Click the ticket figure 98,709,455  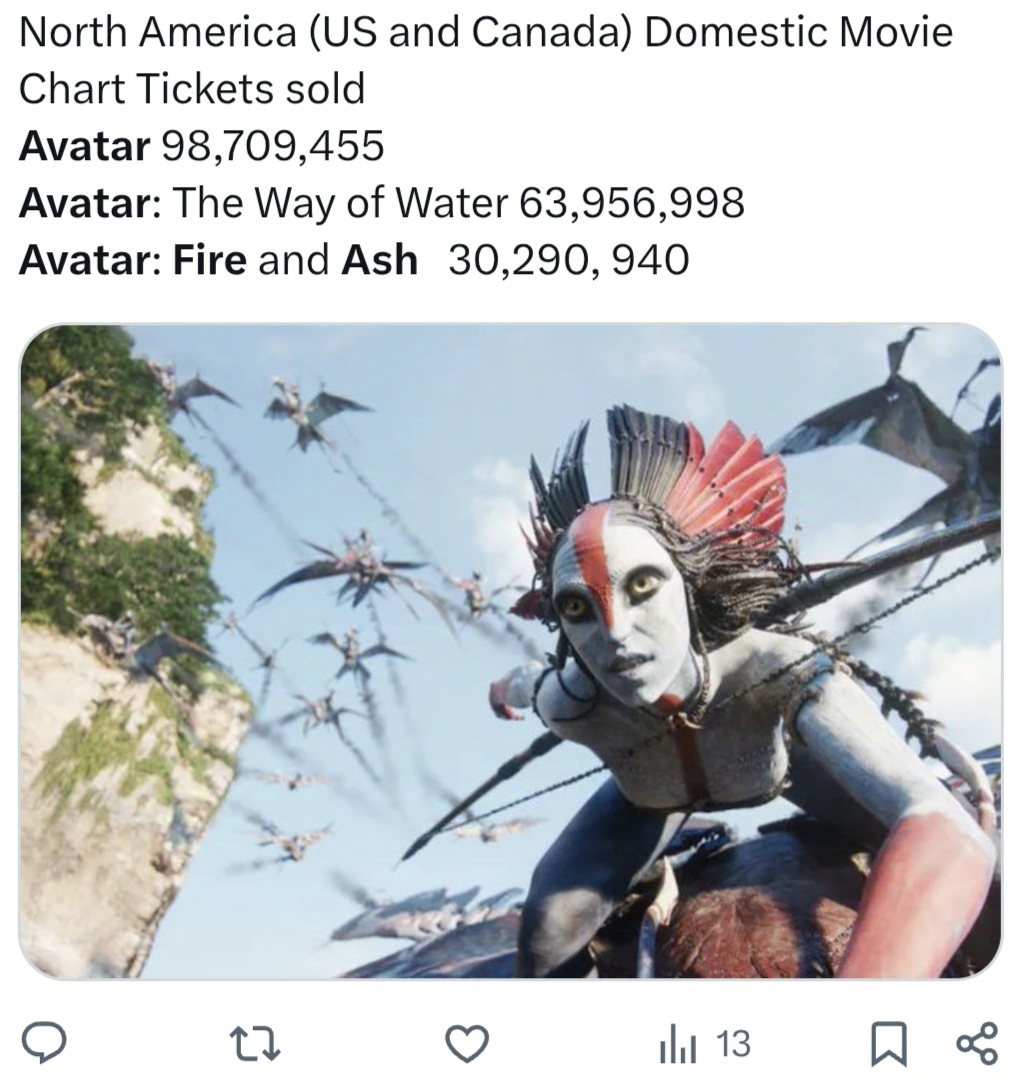click(x=272, y=146)
